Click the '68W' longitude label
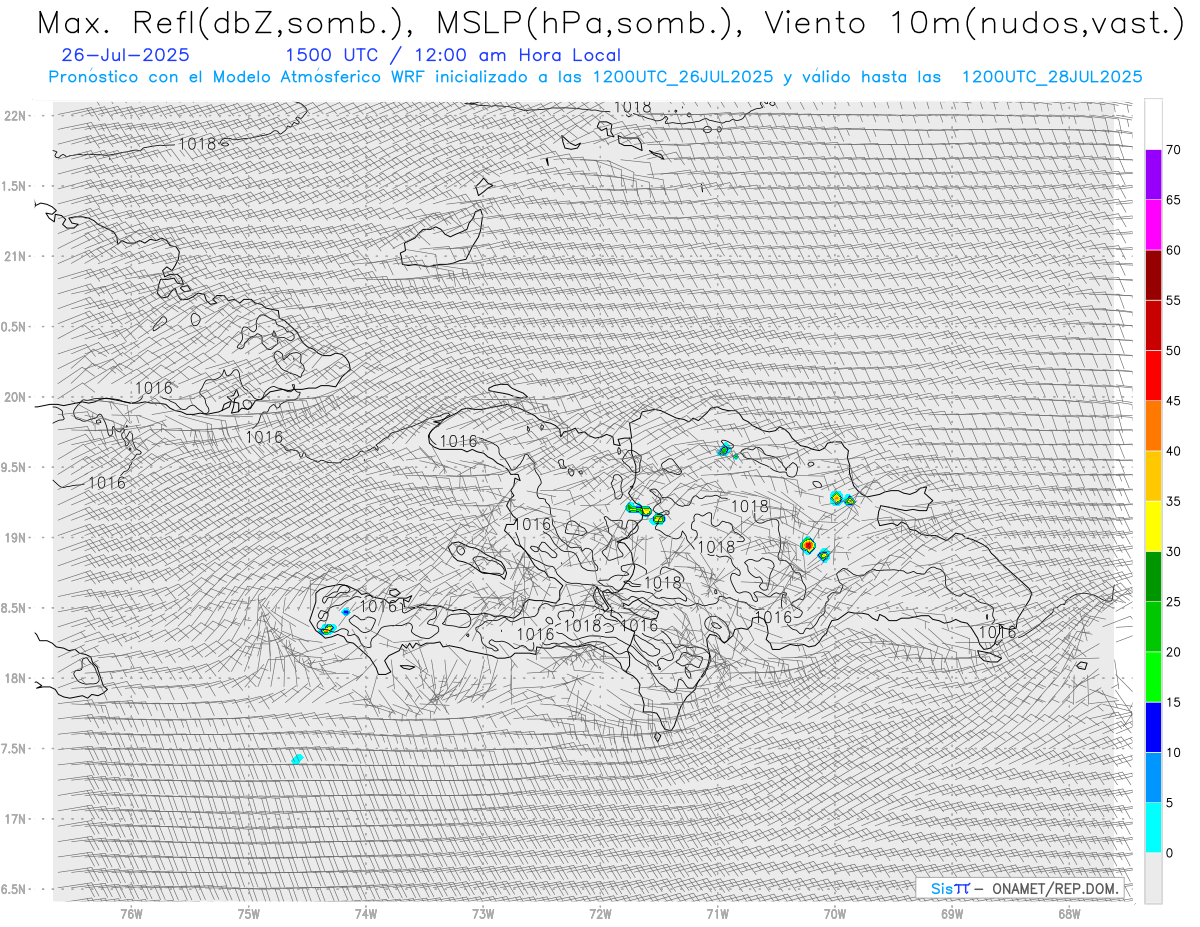Image resolution: width=1200 pixels, height=927 pixels. pos(1069,913)
